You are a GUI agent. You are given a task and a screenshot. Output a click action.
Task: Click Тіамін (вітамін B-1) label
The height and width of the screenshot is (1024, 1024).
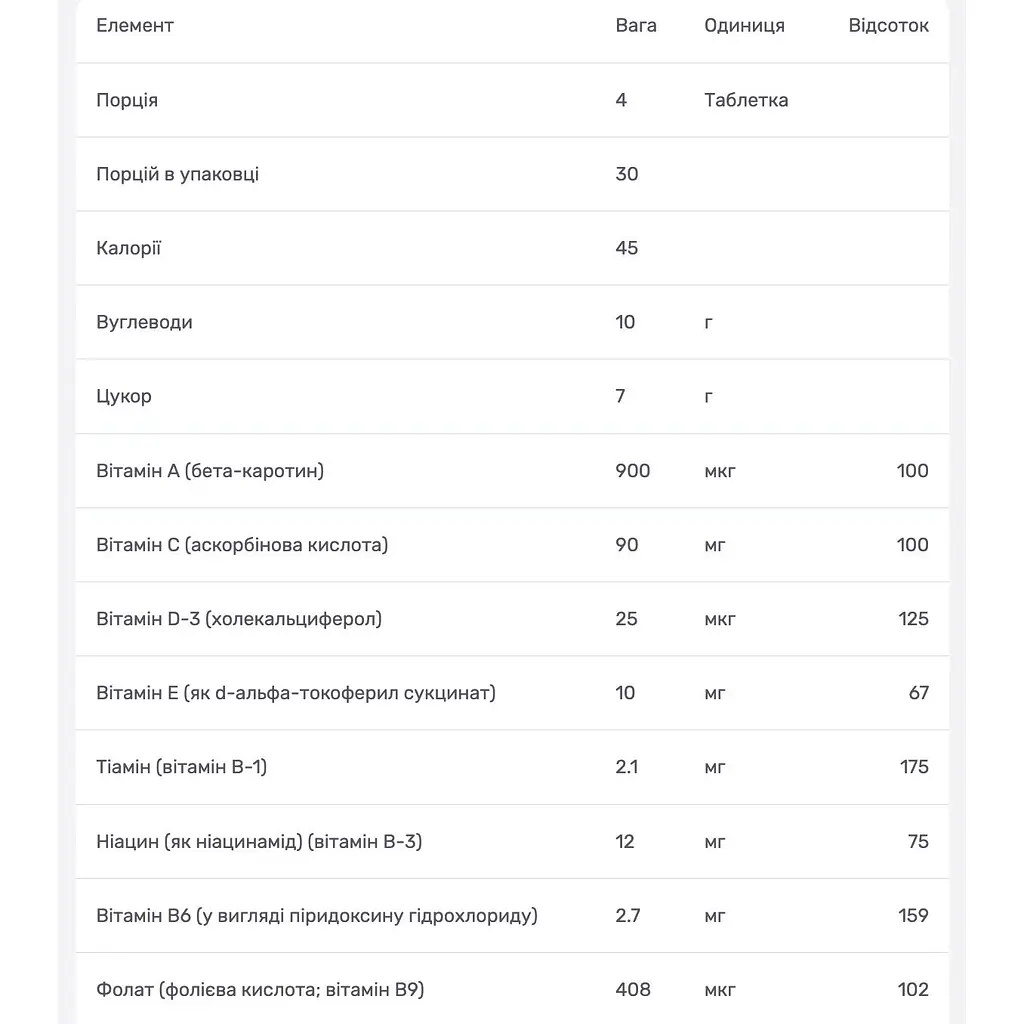tap(182, 767)
